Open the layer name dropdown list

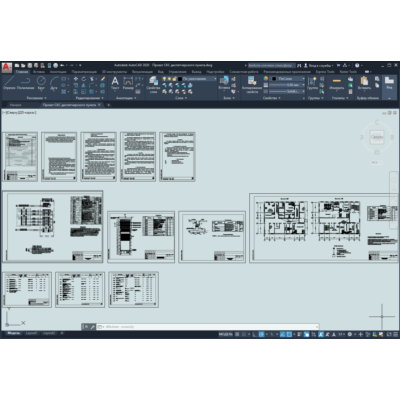[x=199, y=79]
